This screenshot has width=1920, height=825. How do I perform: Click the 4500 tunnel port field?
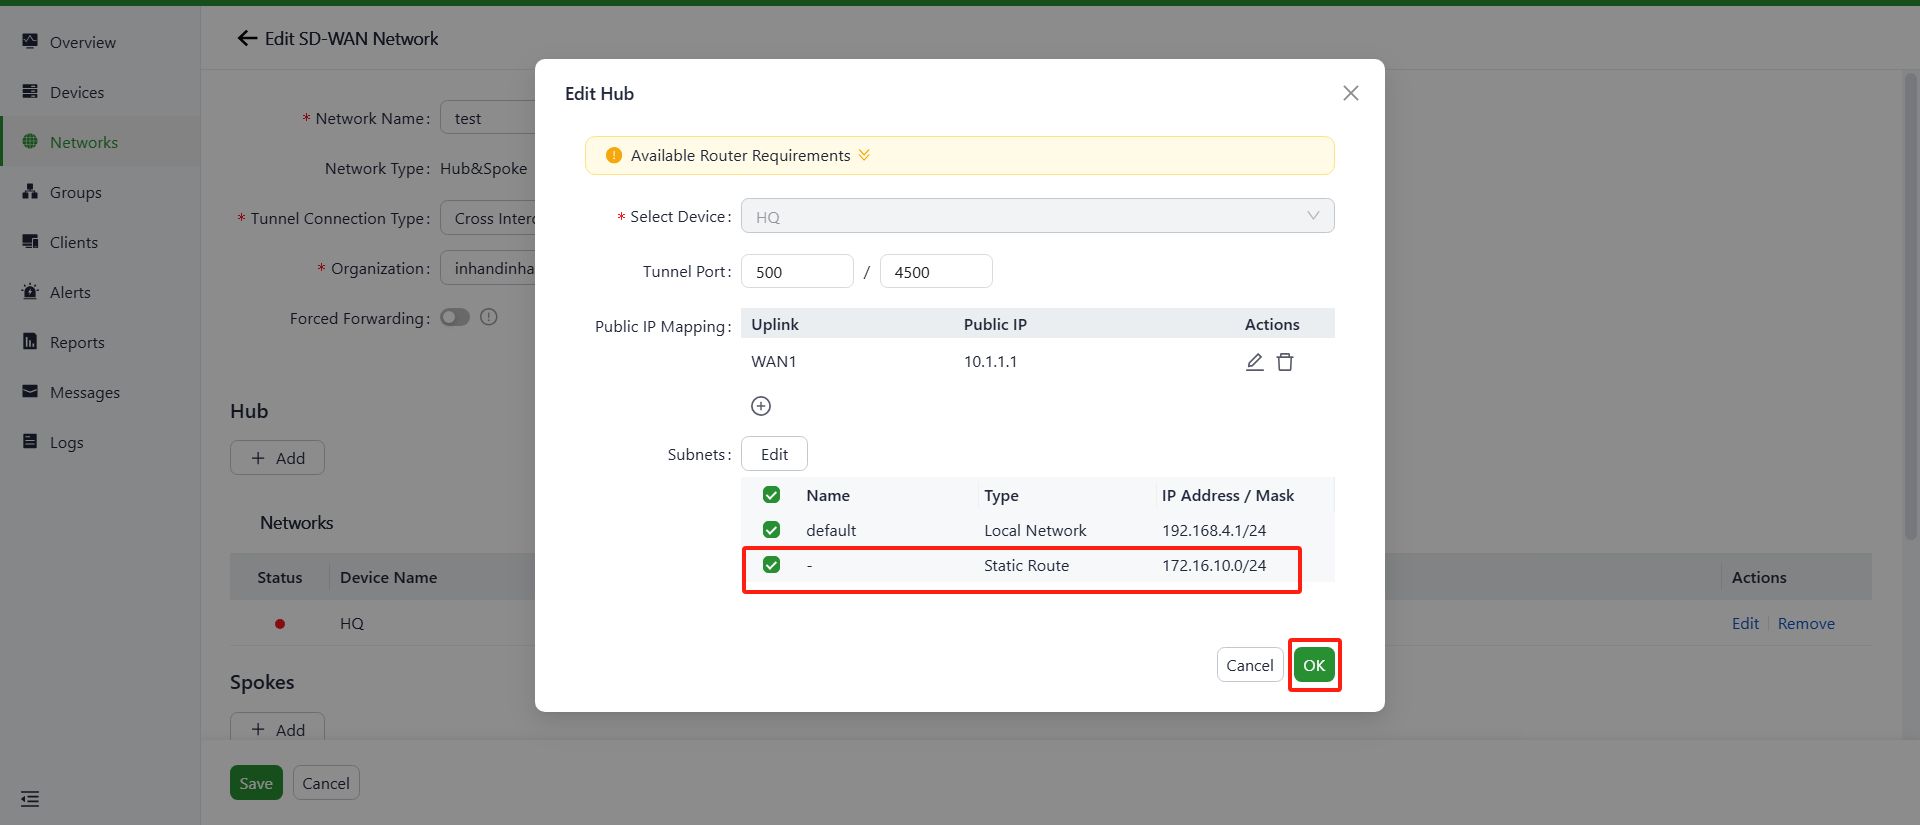[x=935, y=272]
